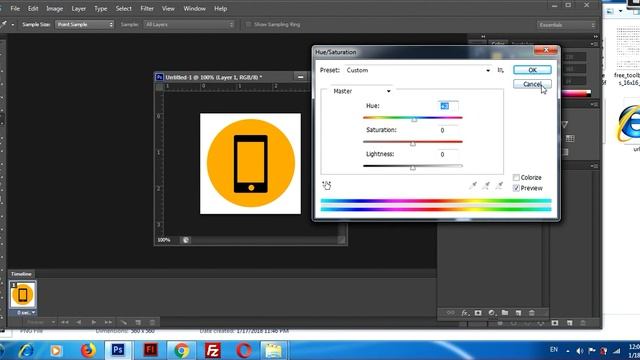Open the Filter menu
Screen dimensions: 640x360
pos(147,9)
